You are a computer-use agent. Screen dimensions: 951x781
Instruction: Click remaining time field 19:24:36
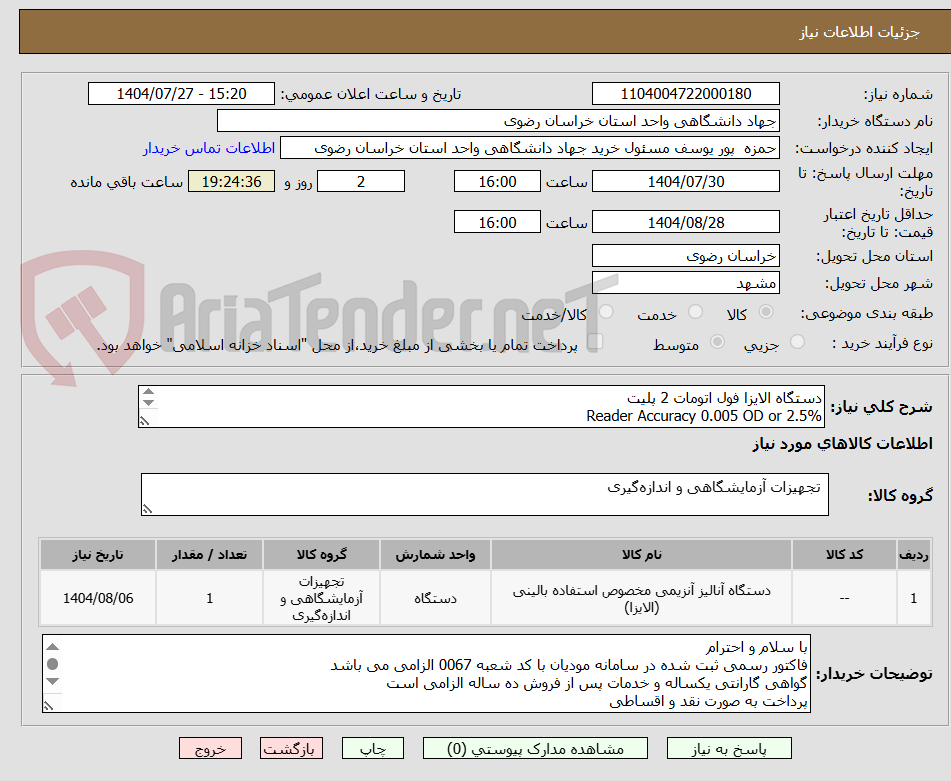(x=231, y=181)
